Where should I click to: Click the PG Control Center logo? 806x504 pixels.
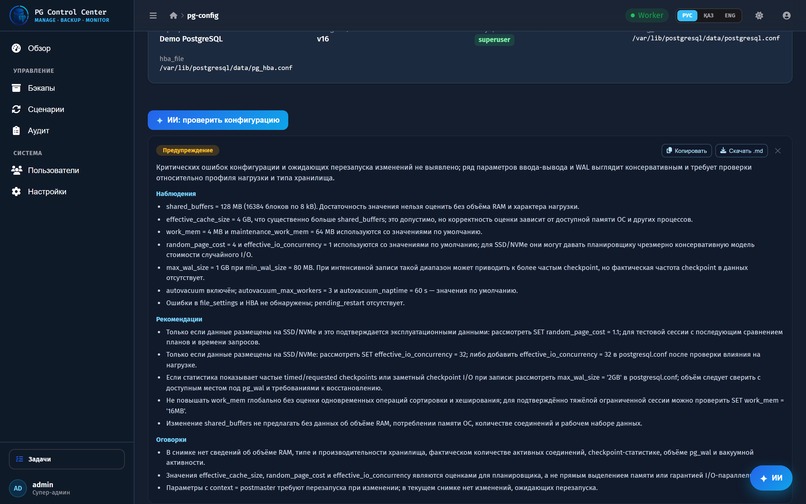[x=19, y=15]
